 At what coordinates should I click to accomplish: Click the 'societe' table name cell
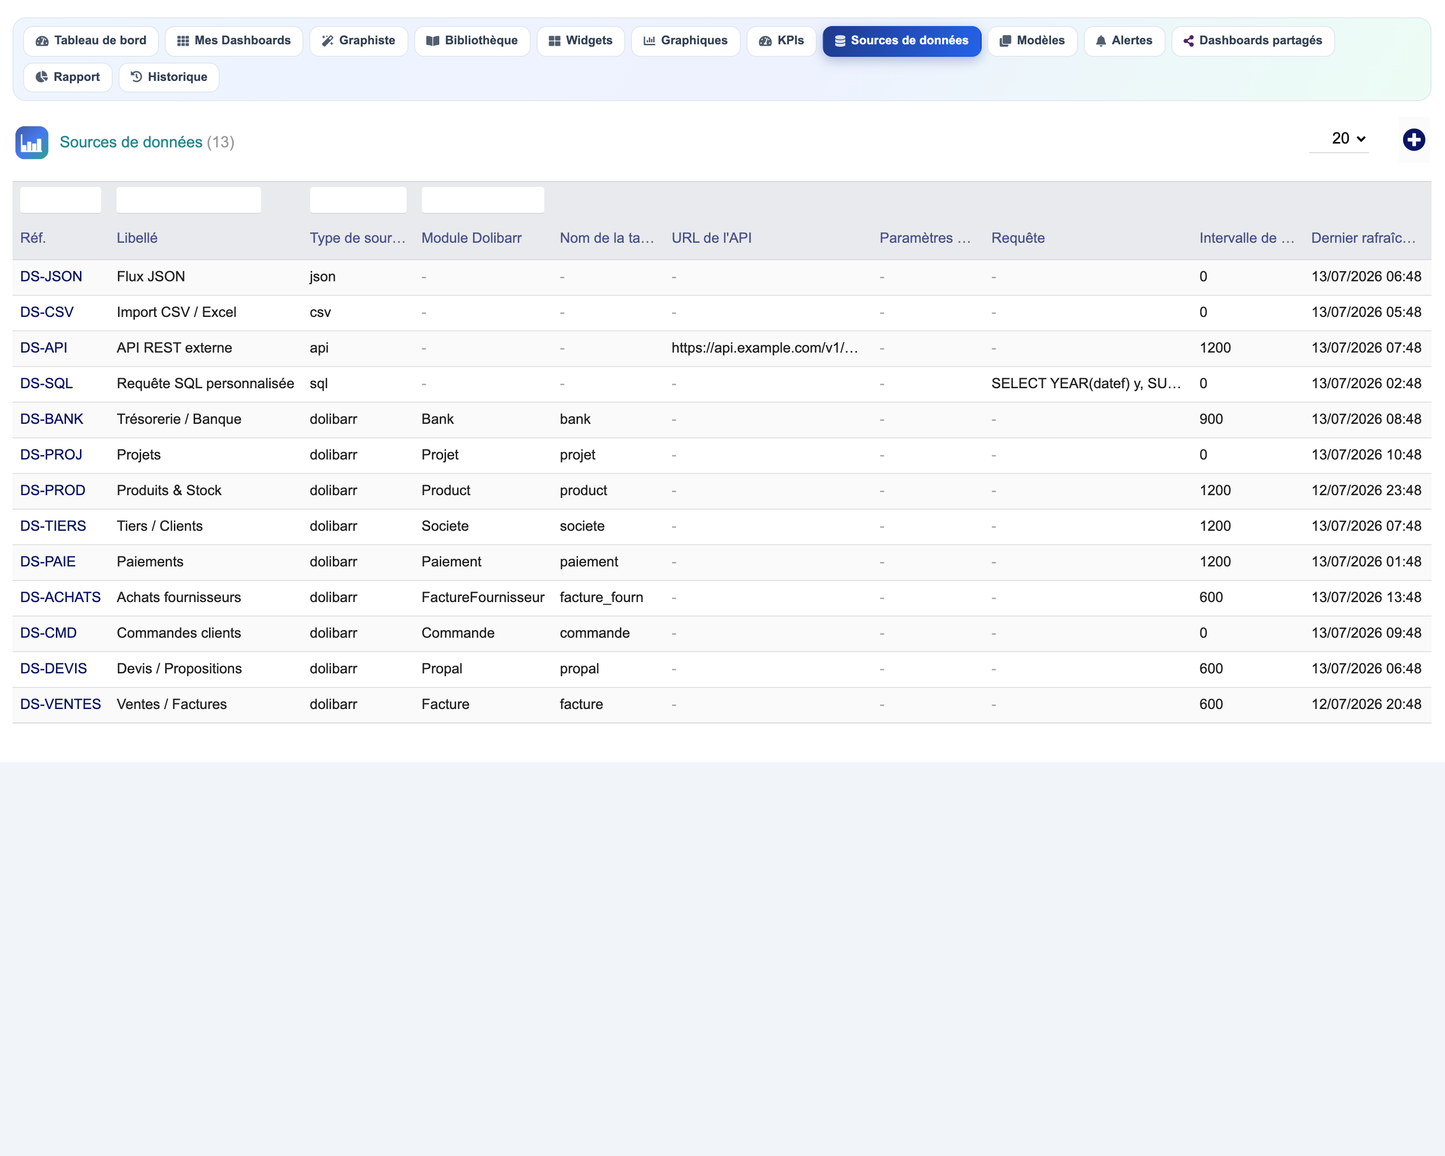[582, 526]
